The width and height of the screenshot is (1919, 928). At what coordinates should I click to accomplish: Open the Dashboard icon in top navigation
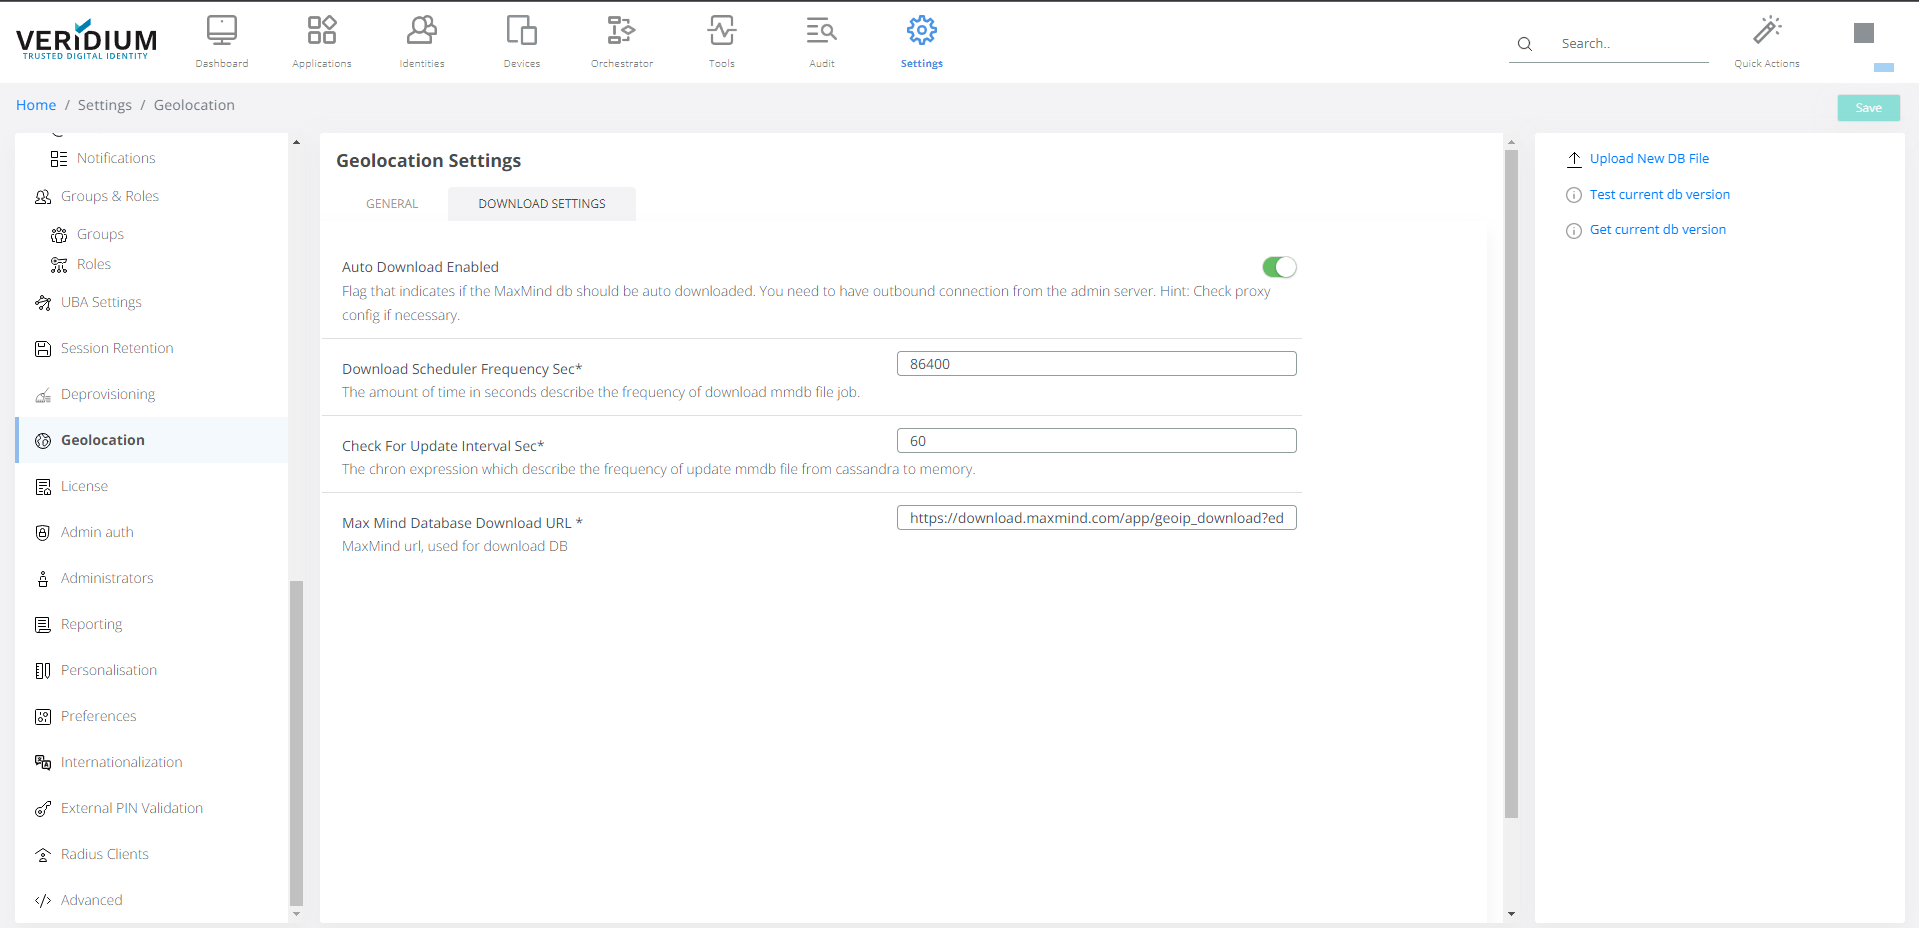pos(221,32)
